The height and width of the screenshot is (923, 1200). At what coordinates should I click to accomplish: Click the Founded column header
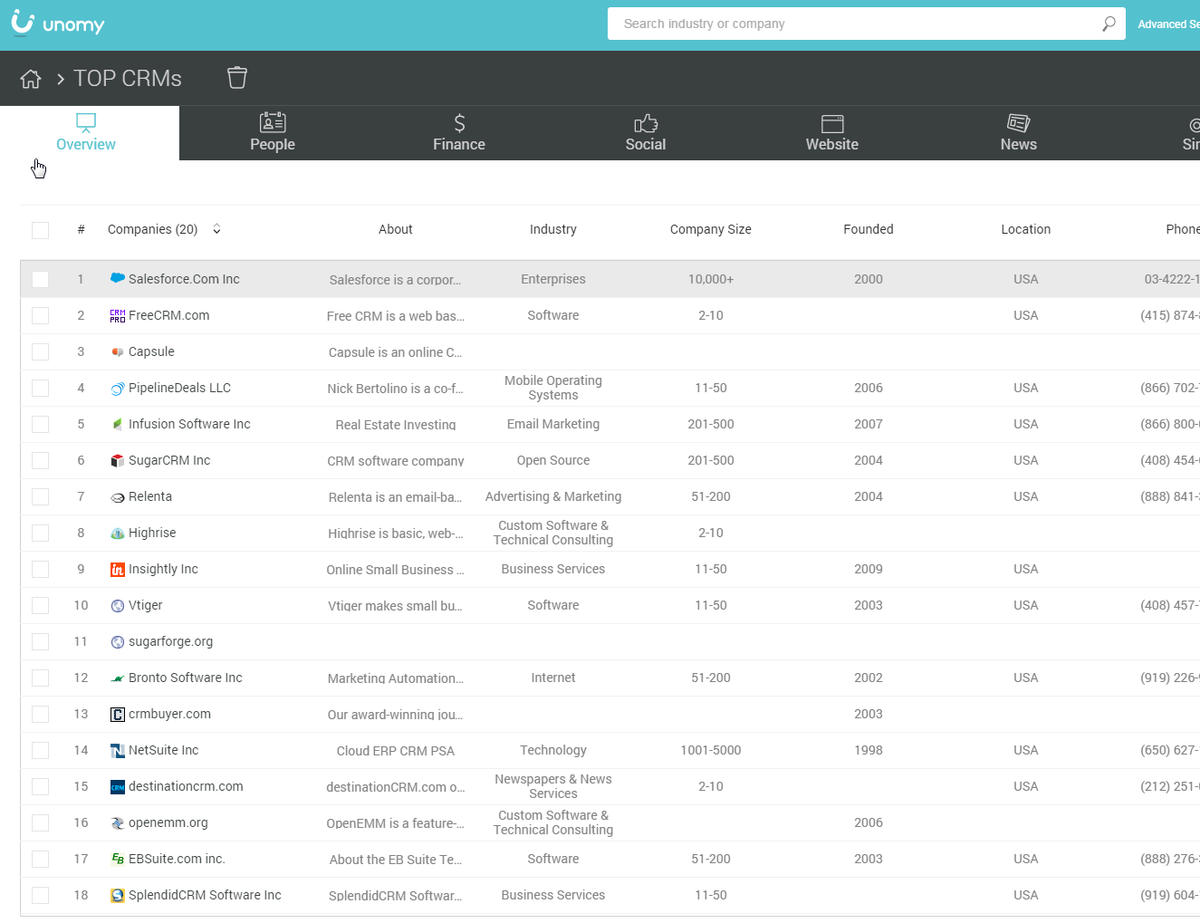point(868,229)
